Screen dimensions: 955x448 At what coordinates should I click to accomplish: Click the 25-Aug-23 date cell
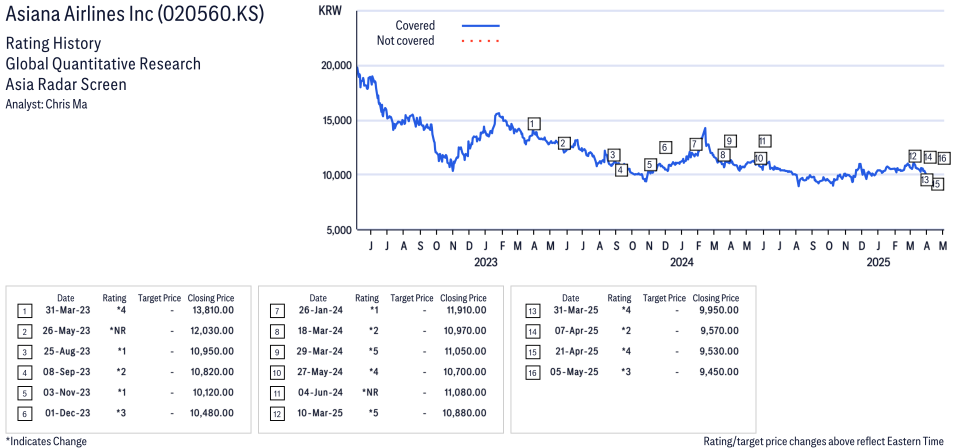[x=65, y=352]
